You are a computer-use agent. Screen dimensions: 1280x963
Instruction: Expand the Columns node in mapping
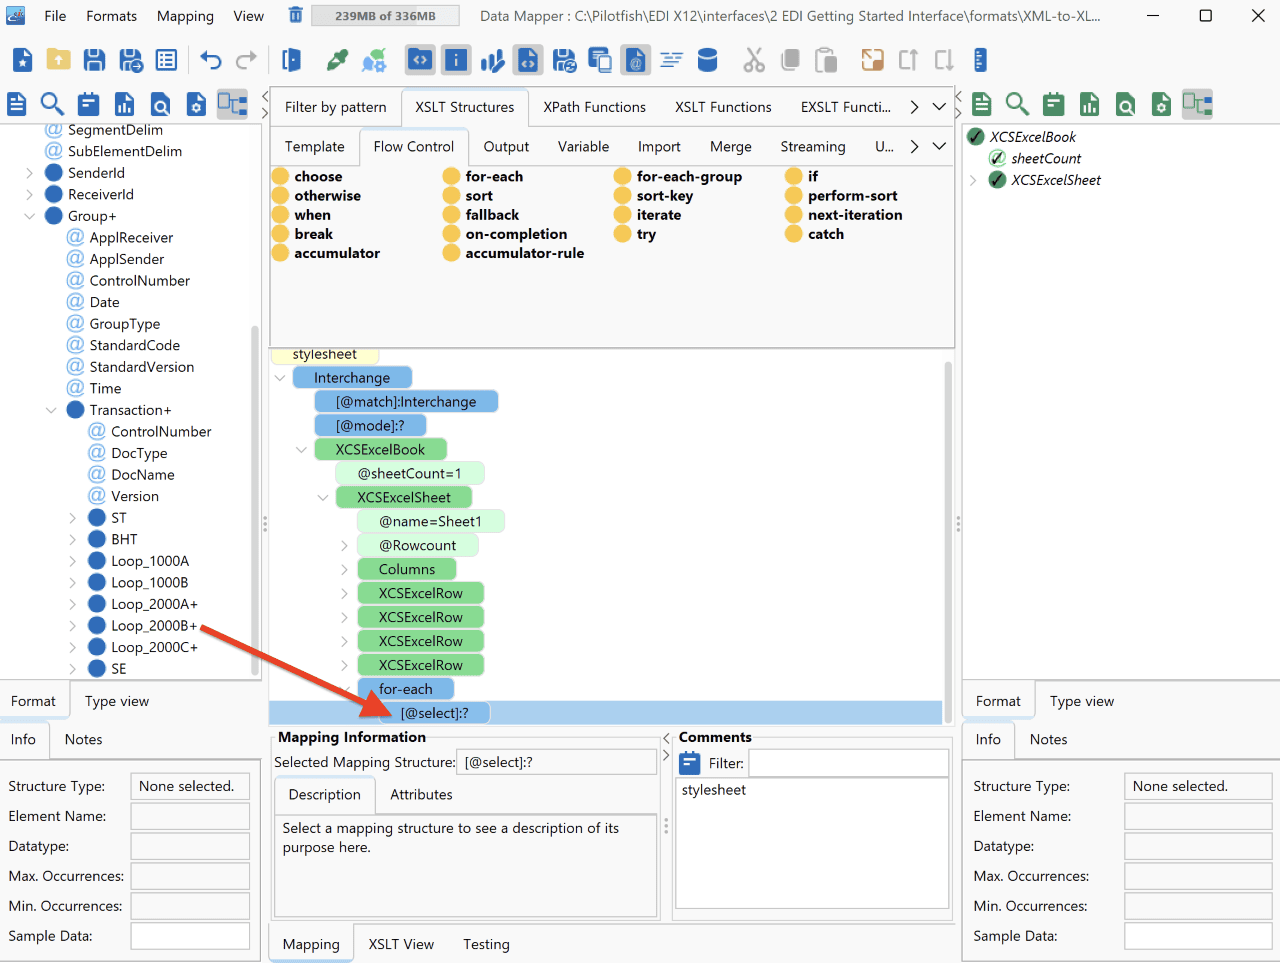click(344, 569)
